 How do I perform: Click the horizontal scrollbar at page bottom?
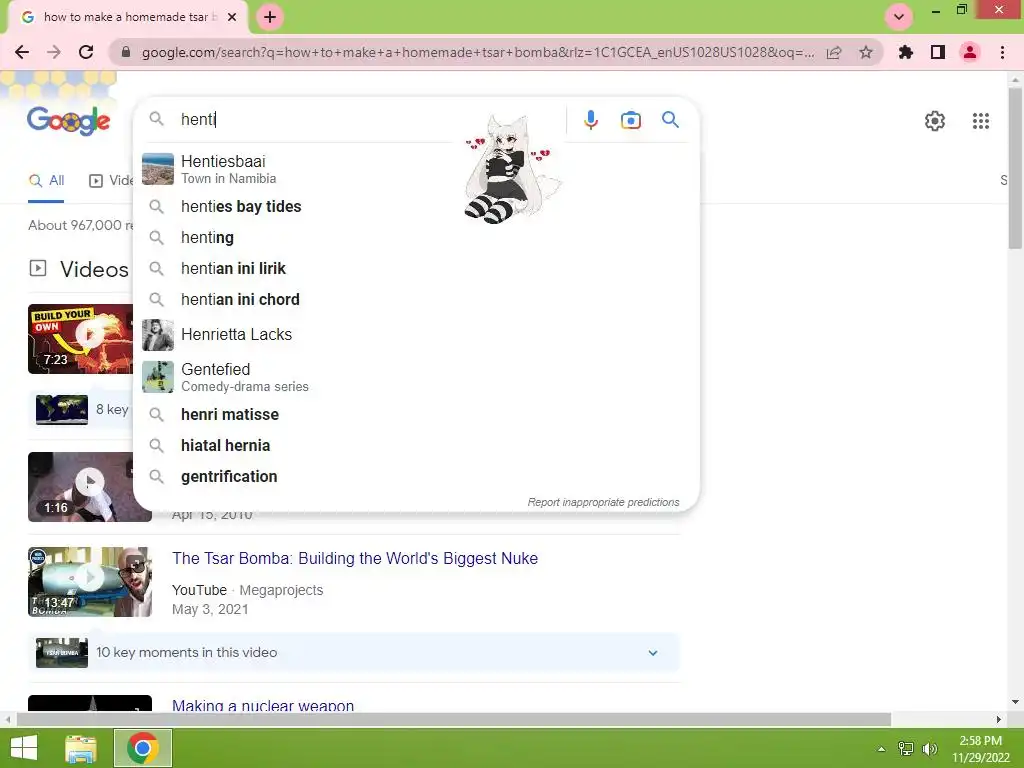pyautogui.click(x=454, y=719)
